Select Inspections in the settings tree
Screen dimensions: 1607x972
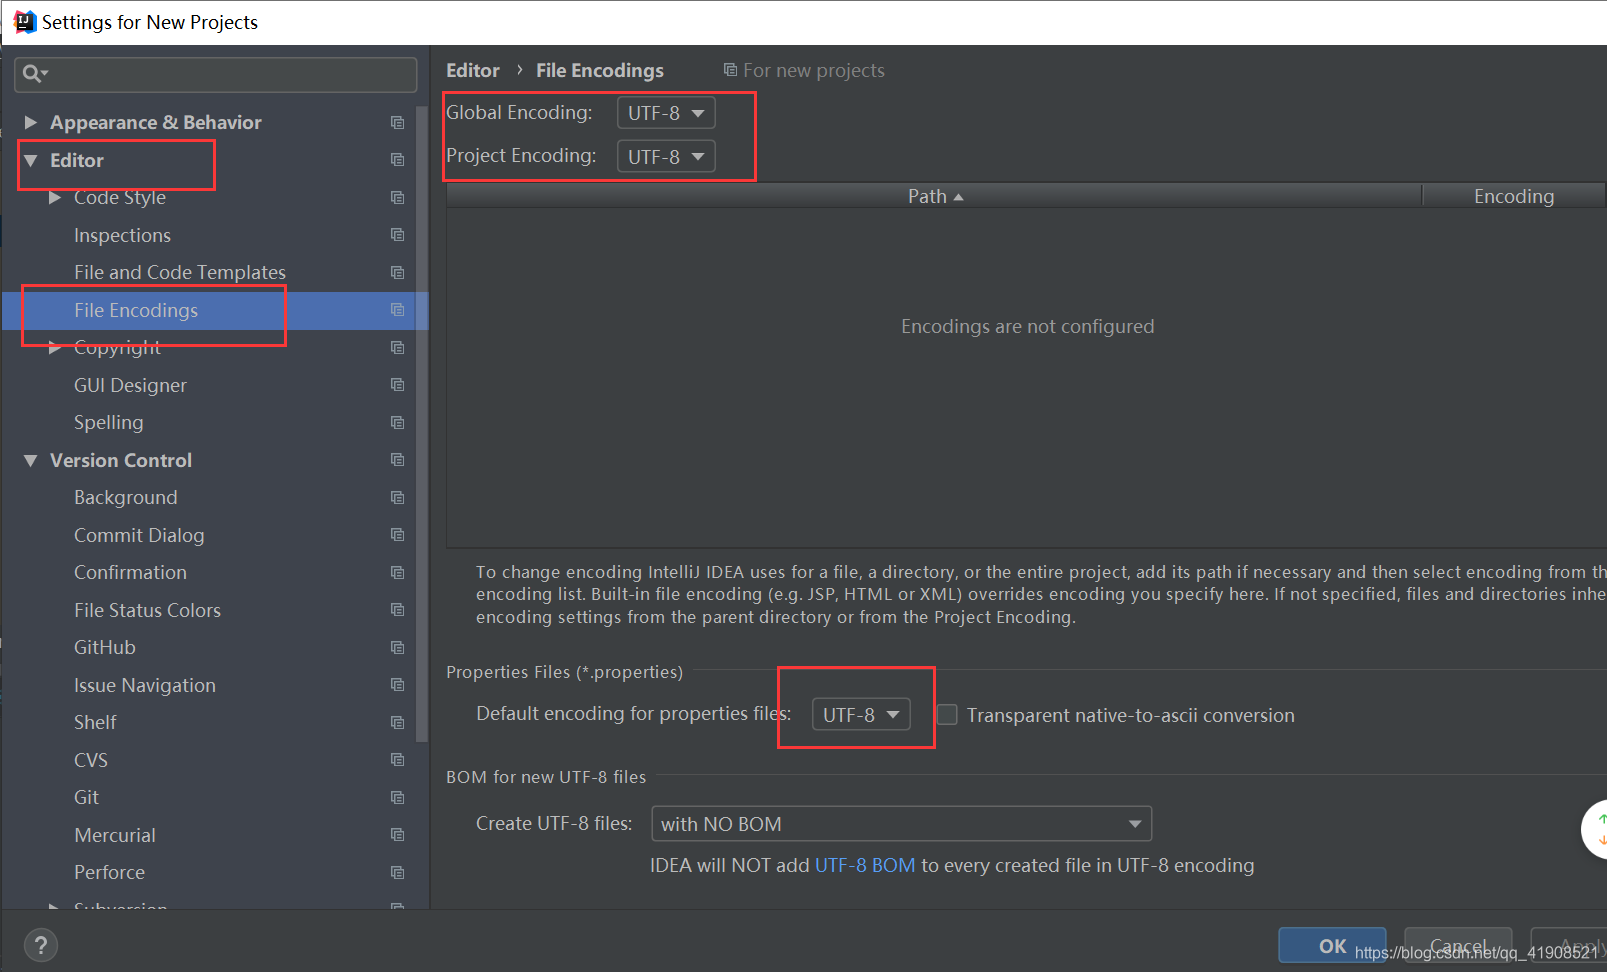[122, 235]
